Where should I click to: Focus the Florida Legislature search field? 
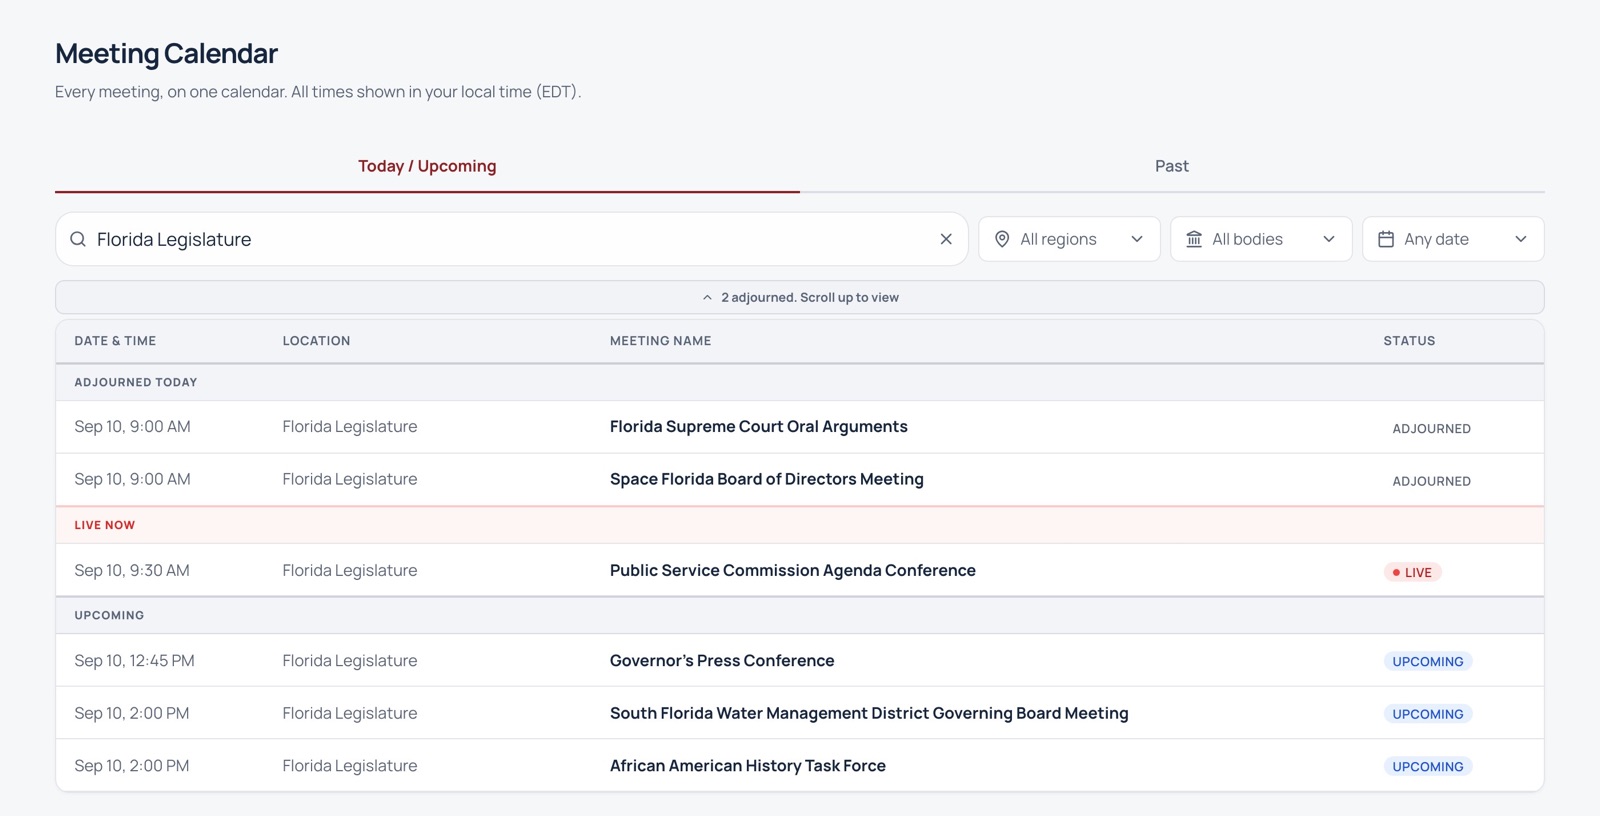(x=512, y=239)
